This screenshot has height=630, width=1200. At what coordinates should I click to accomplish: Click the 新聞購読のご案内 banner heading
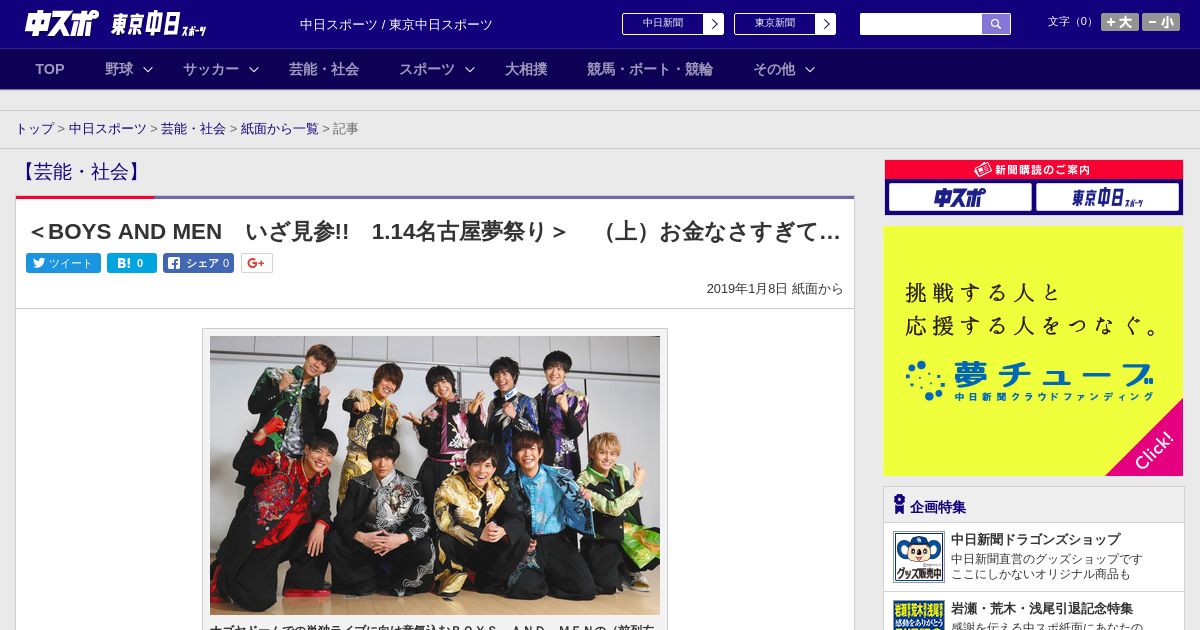pyautogui.click(x=1033, y=170)
